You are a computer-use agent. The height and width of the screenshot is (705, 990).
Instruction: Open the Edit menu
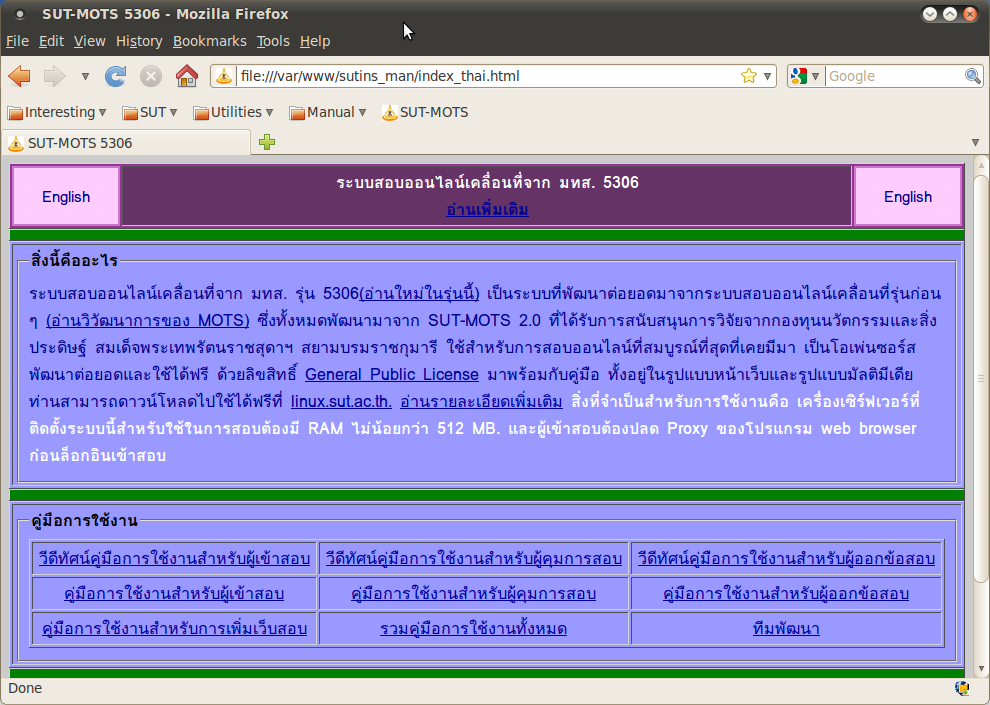pyautogui.click(x=51, y=41)
